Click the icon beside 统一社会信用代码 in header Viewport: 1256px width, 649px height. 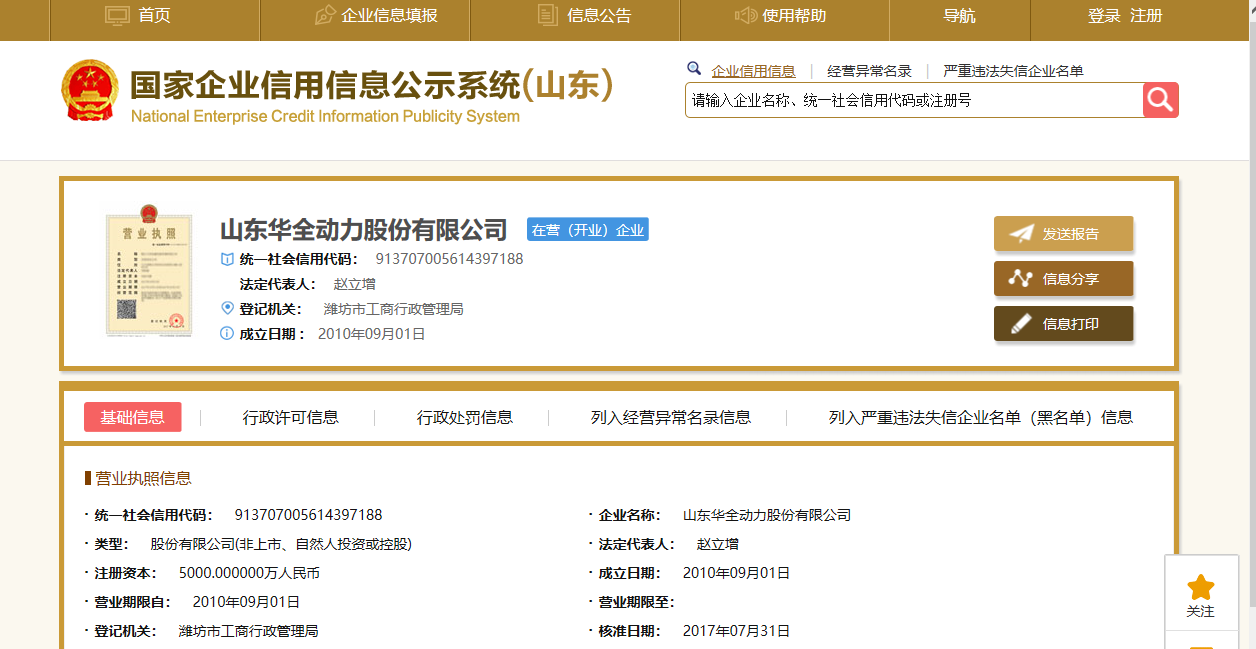[227, 259]
